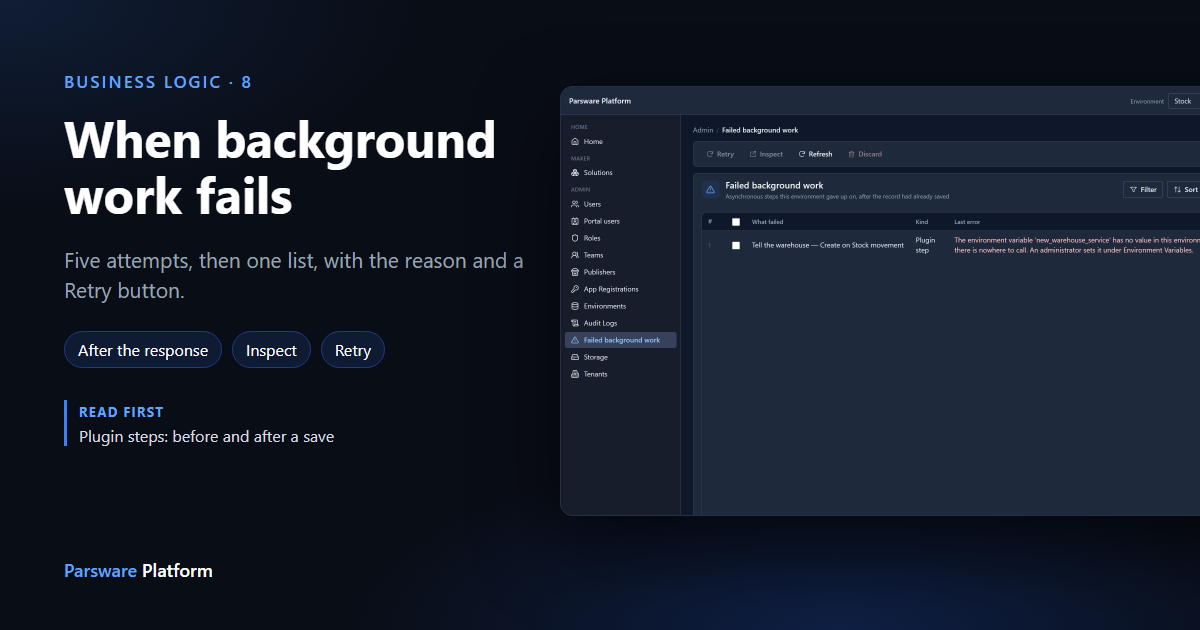Viewport: 1200px width, 630px height.
Task: Open Solutions via its sidebar icon
Action: click(x=574, y=173)
